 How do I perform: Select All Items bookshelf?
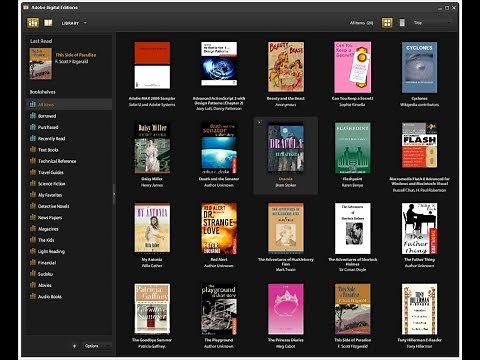click(x=69, y=104)
